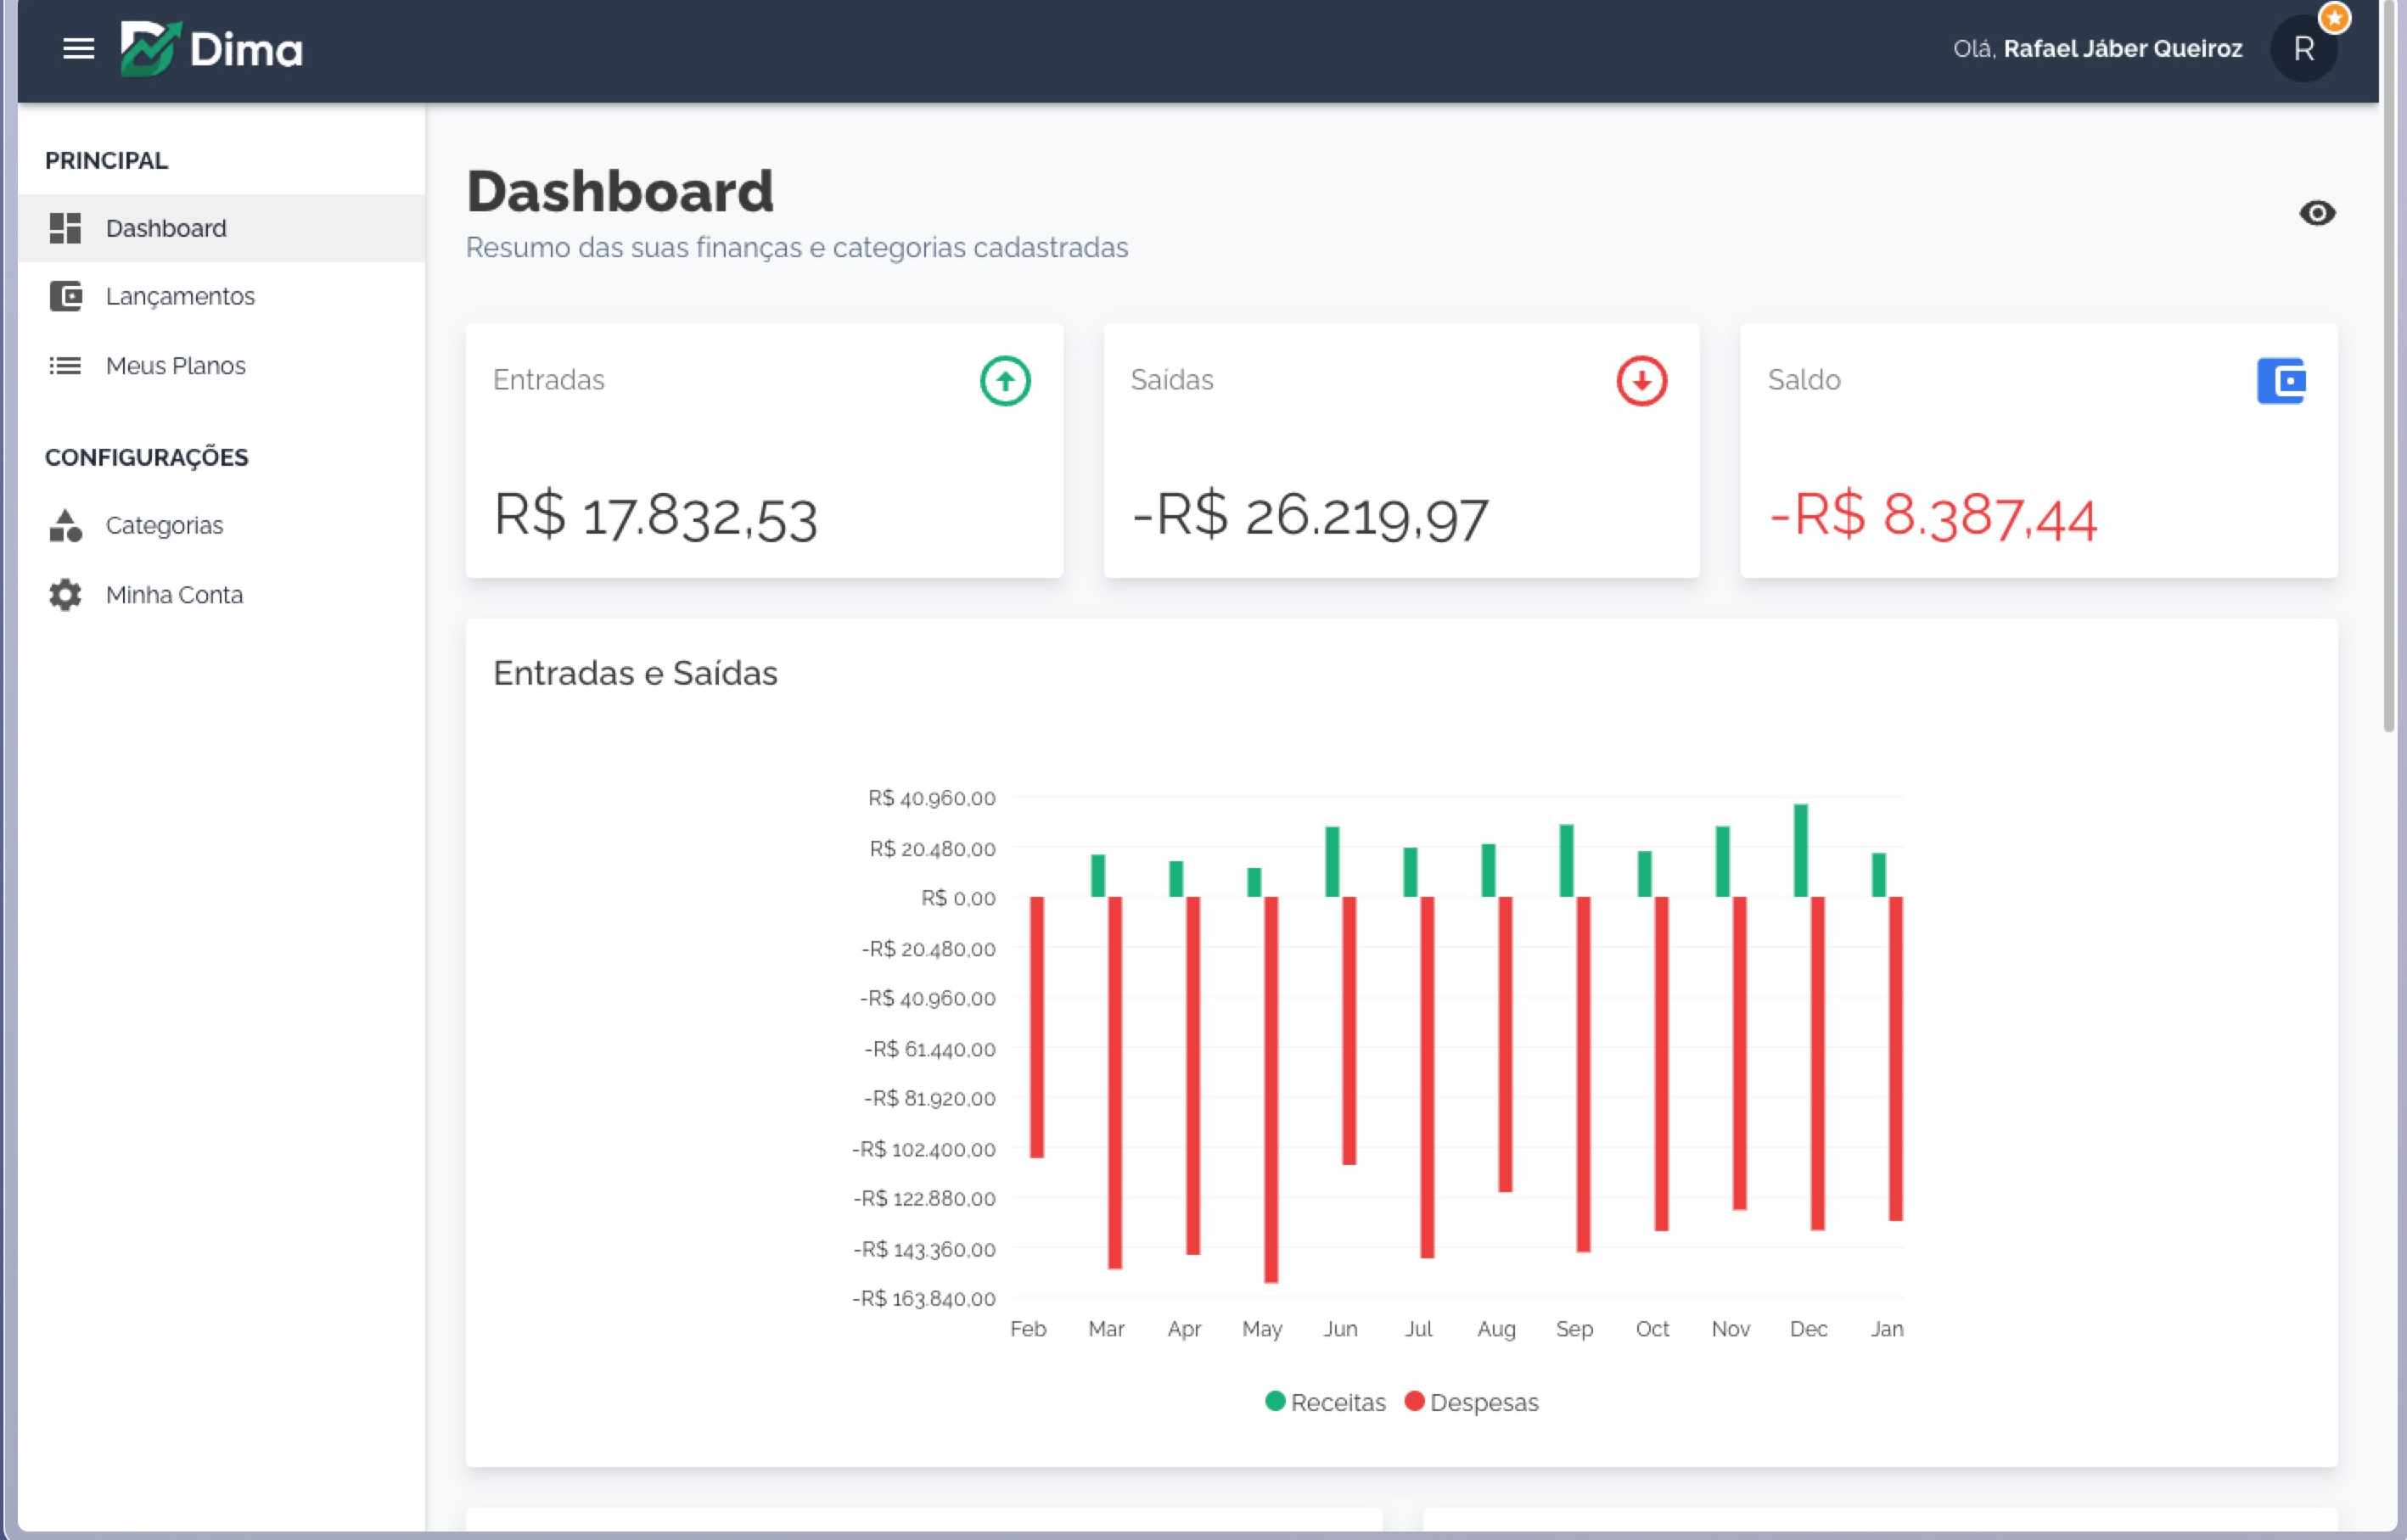Click the Entradas e Saídas chart title

(635, 673)
